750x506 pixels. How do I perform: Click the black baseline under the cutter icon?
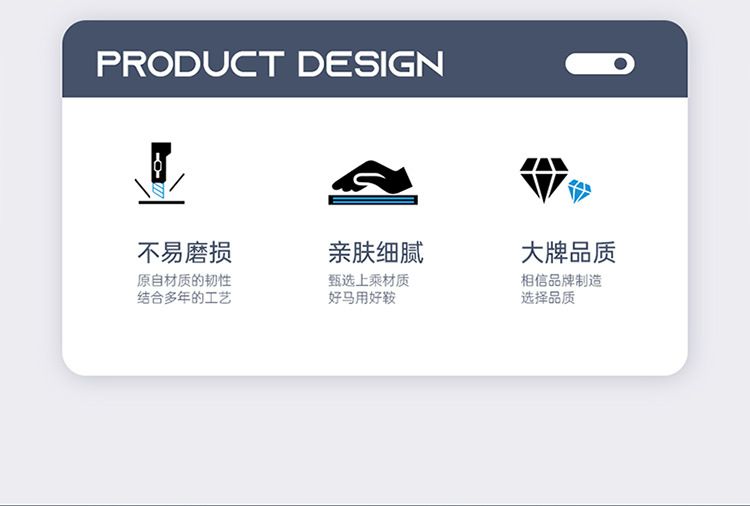161,202
